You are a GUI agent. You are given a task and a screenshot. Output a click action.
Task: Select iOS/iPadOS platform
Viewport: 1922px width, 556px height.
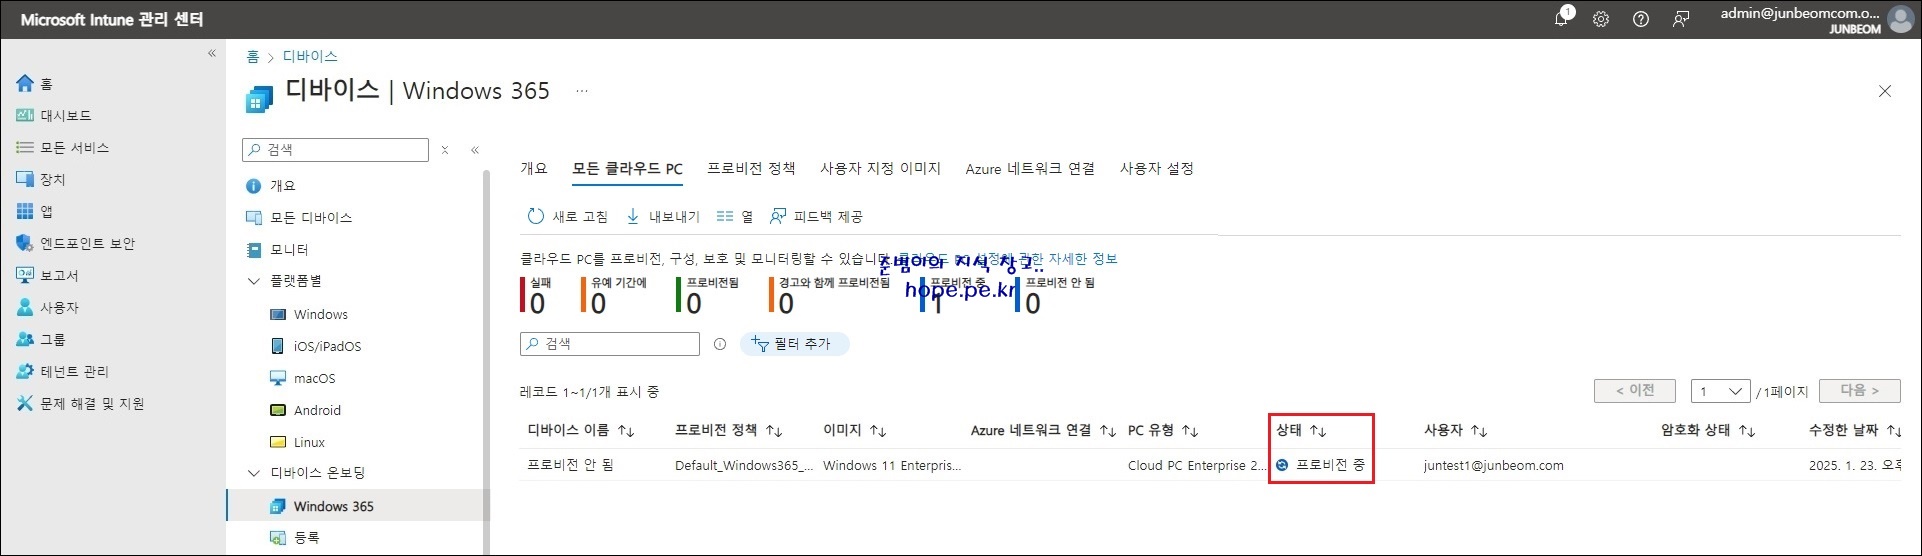tap(327, 346)
